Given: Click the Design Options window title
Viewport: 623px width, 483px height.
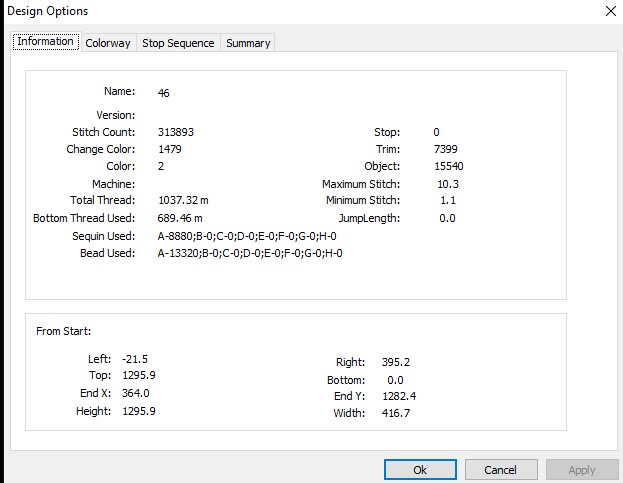Looking at the screenshot, I should 48,11.
